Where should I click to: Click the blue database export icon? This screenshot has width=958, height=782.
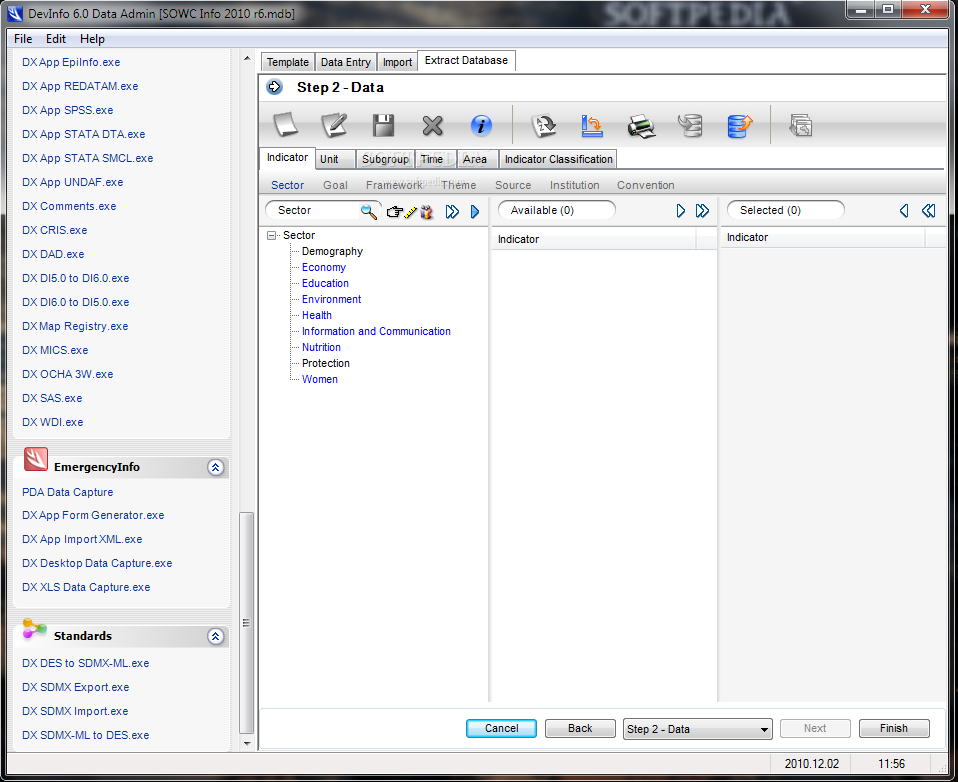point(740,126)
